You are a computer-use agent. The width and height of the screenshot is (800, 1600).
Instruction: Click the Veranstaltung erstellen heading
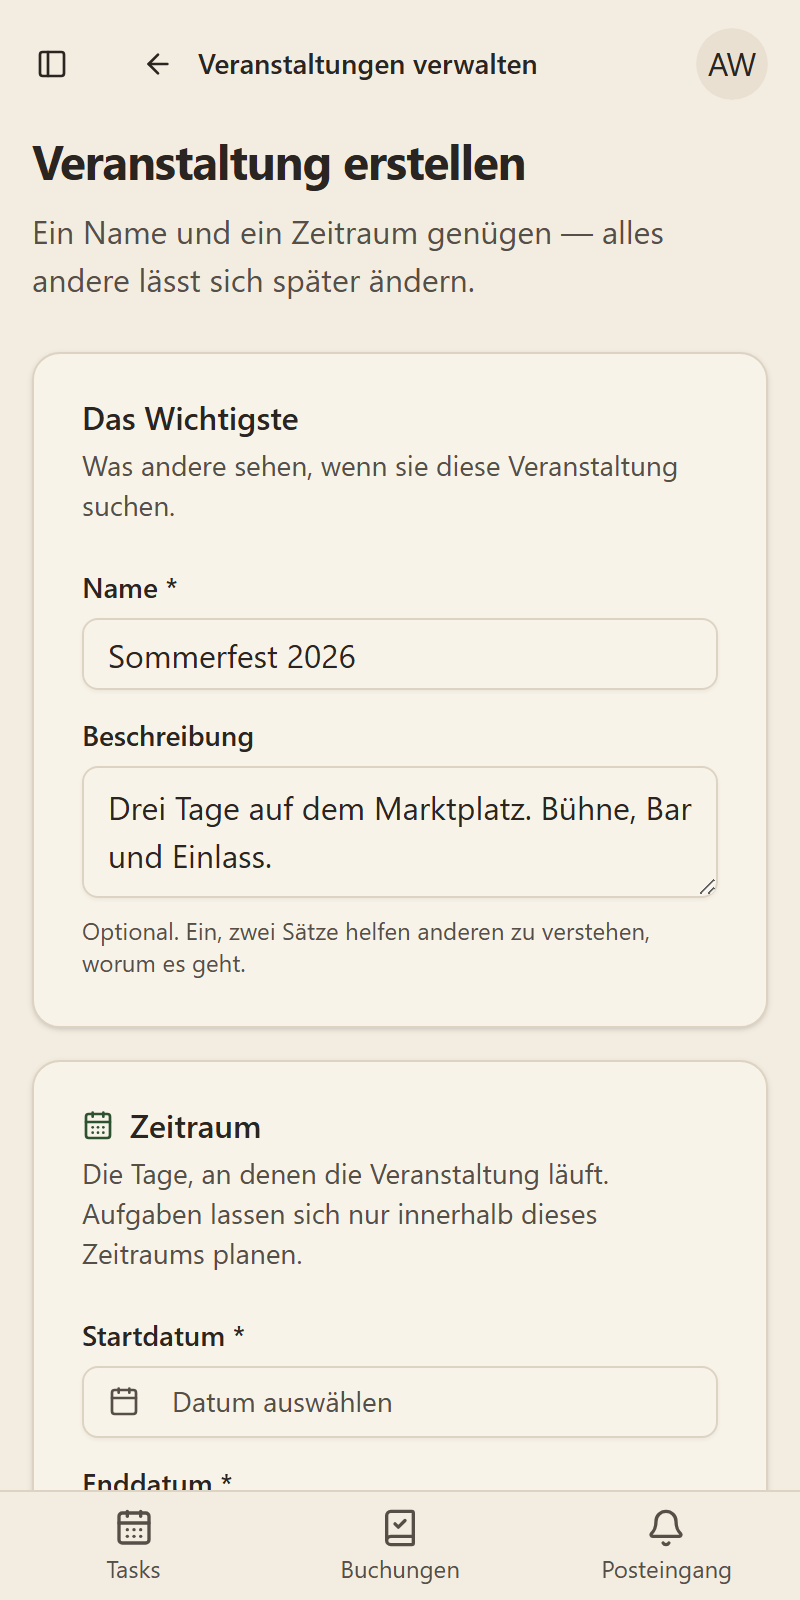click(x=279, y=164)
